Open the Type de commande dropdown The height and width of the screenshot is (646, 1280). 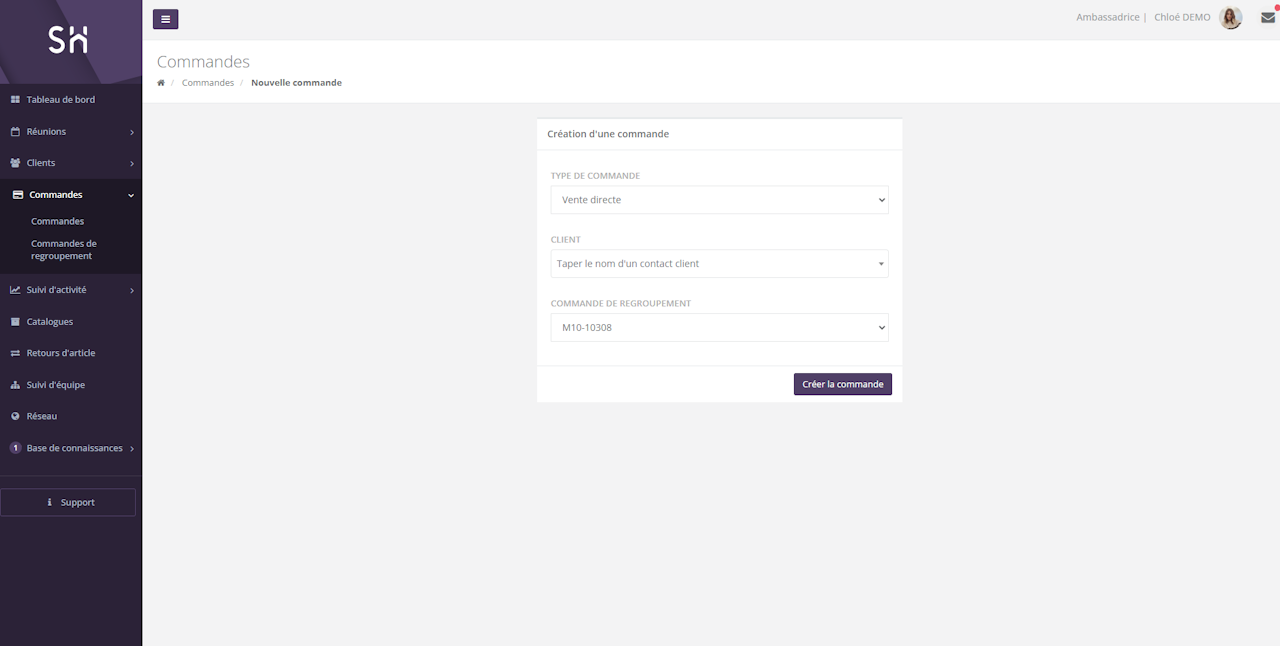(x=719, y=200)
